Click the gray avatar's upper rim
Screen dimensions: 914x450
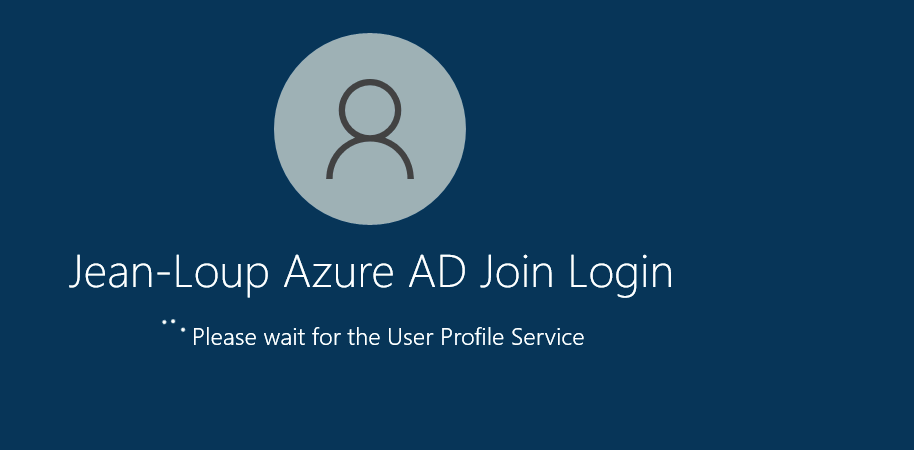tap(370, 37)
